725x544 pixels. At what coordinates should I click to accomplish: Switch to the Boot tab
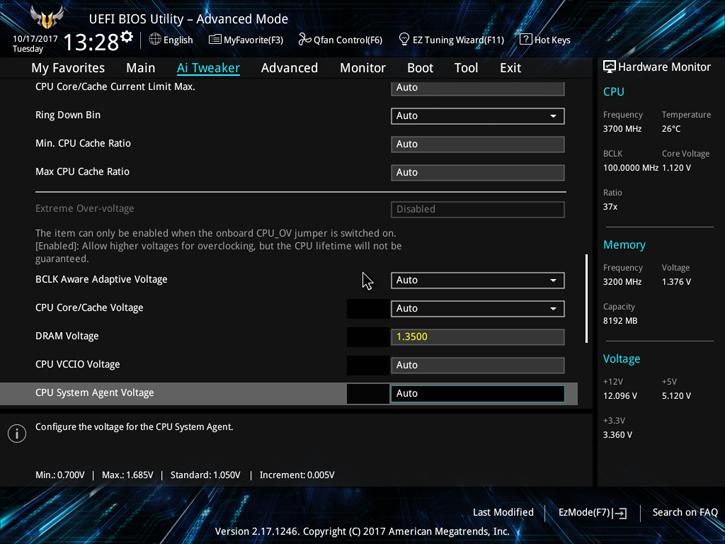pos(420,68)
